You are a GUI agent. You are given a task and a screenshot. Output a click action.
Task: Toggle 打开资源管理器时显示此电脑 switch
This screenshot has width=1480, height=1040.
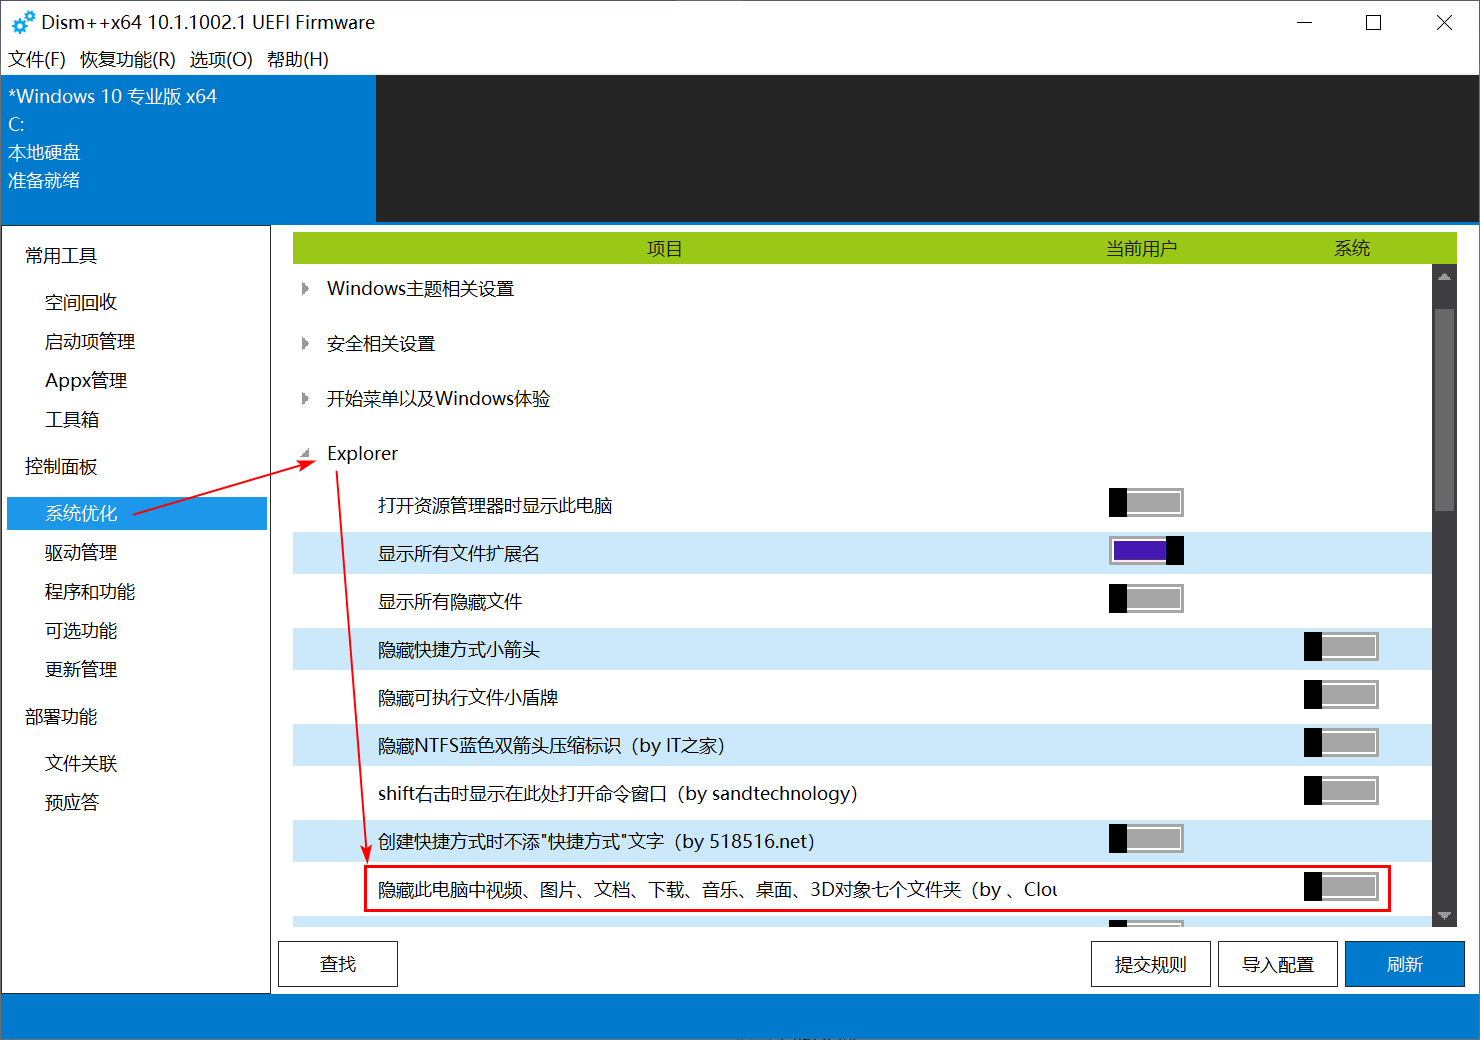tap(1146, 502)
